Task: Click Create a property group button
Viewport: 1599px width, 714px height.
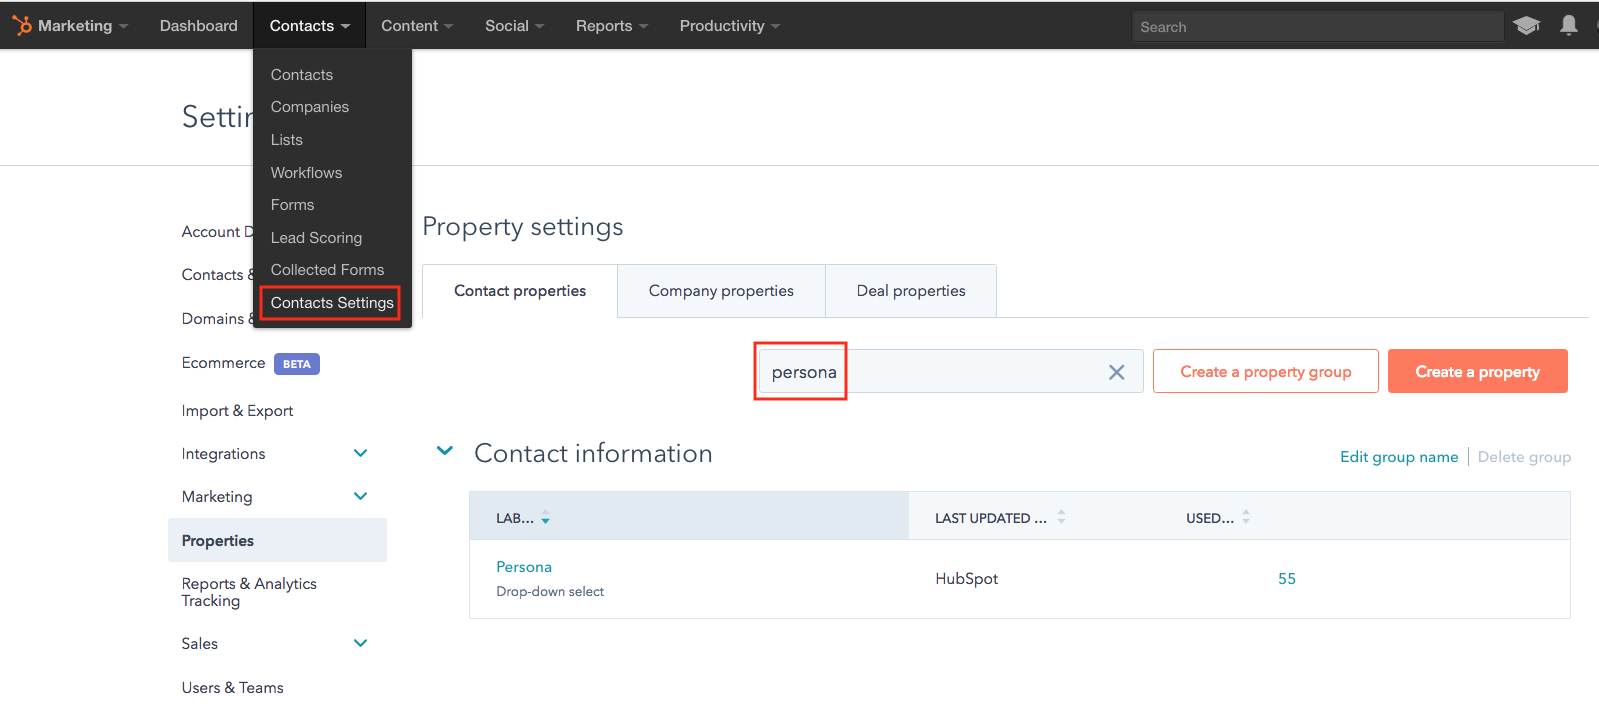Action: click(x=1265, y=372)
